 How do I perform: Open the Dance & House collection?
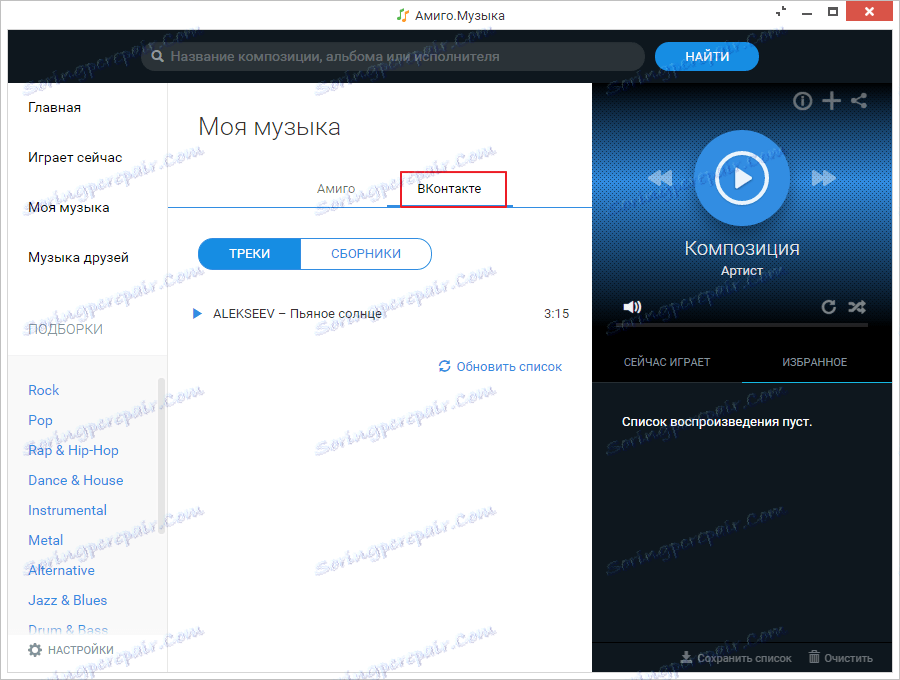[76, 480]
